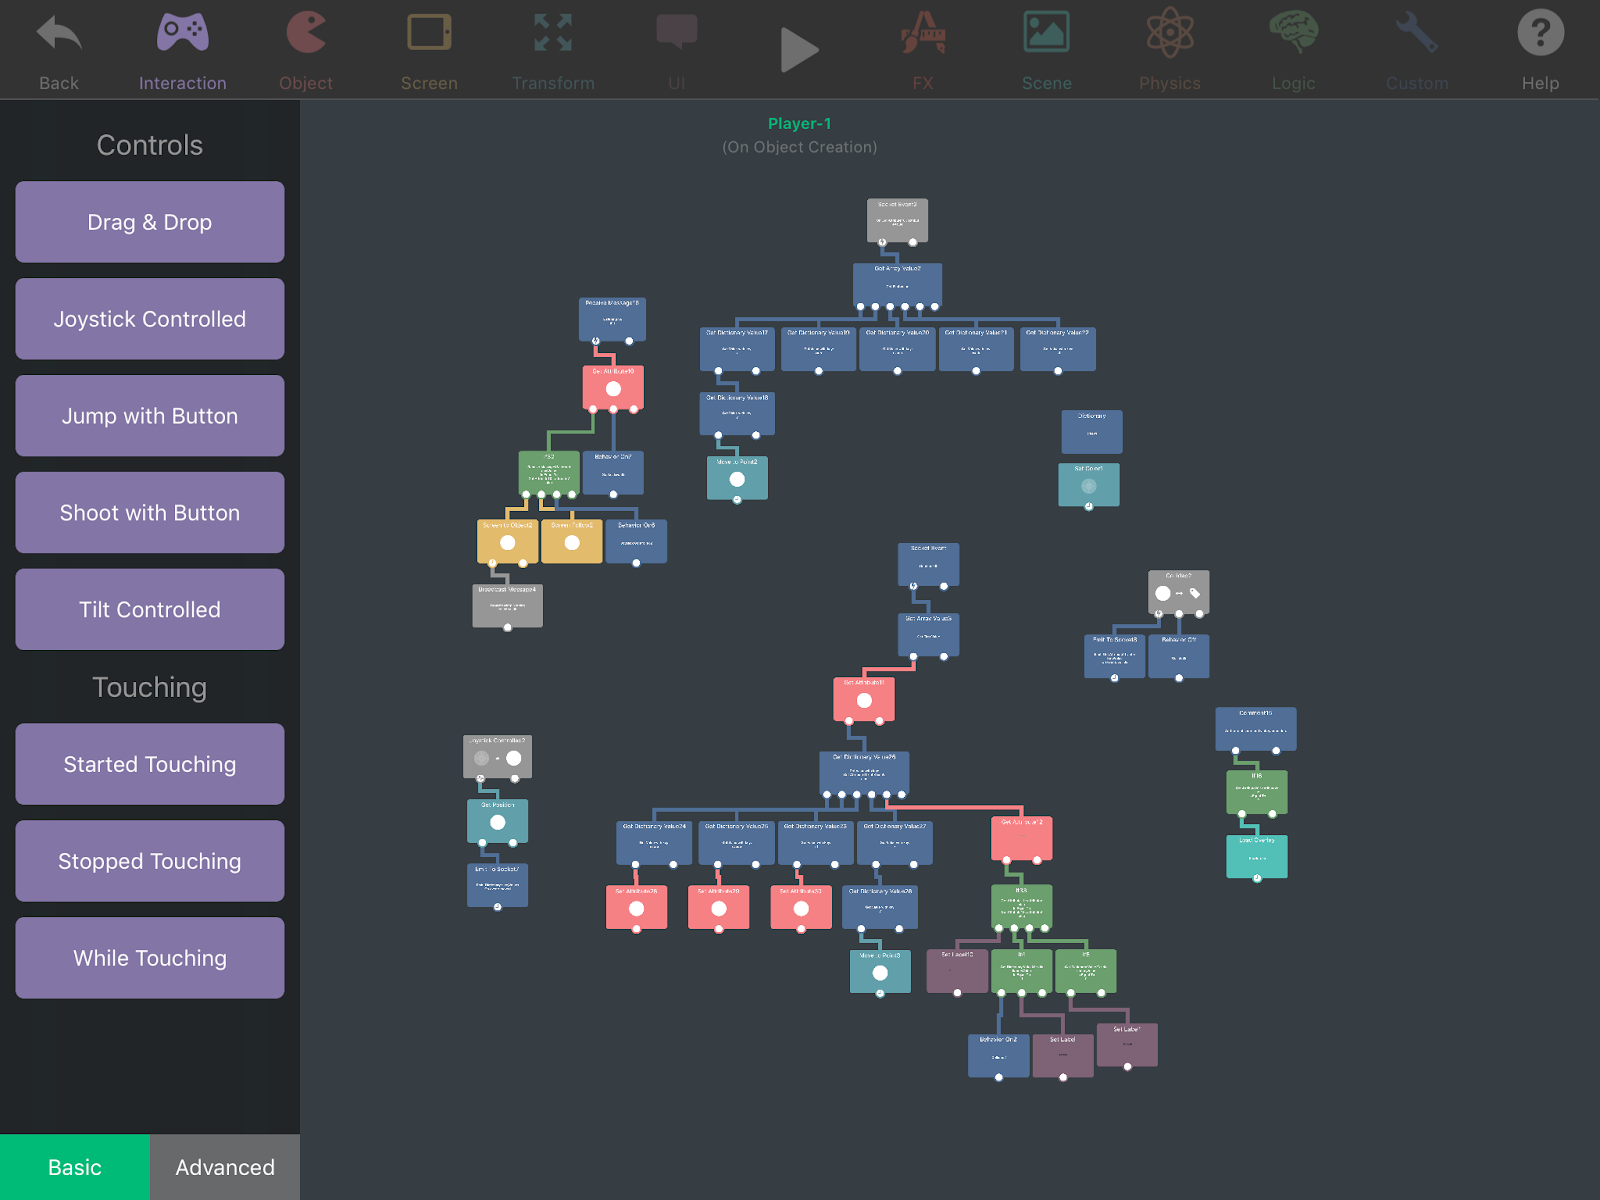Play the project preview
This screenshot has height=1200, width=1600.
click(799, 50)
